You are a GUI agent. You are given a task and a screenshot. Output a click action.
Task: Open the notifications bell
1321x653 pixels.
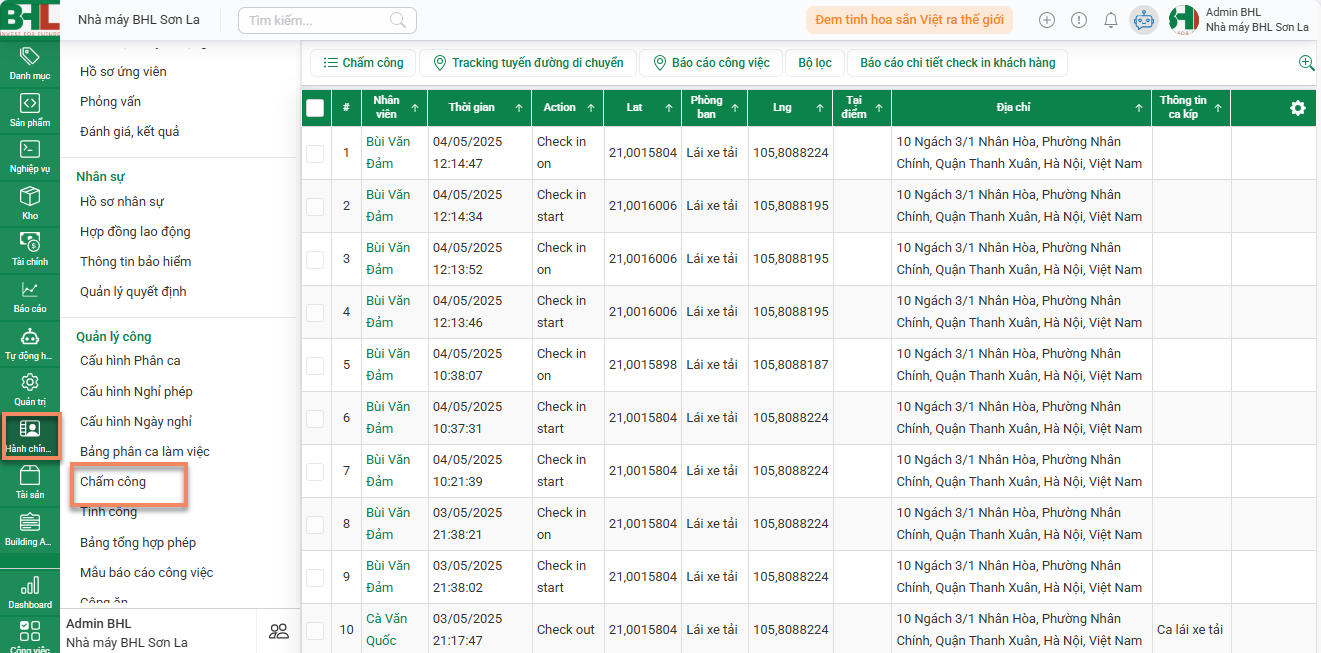(1111, 20)
